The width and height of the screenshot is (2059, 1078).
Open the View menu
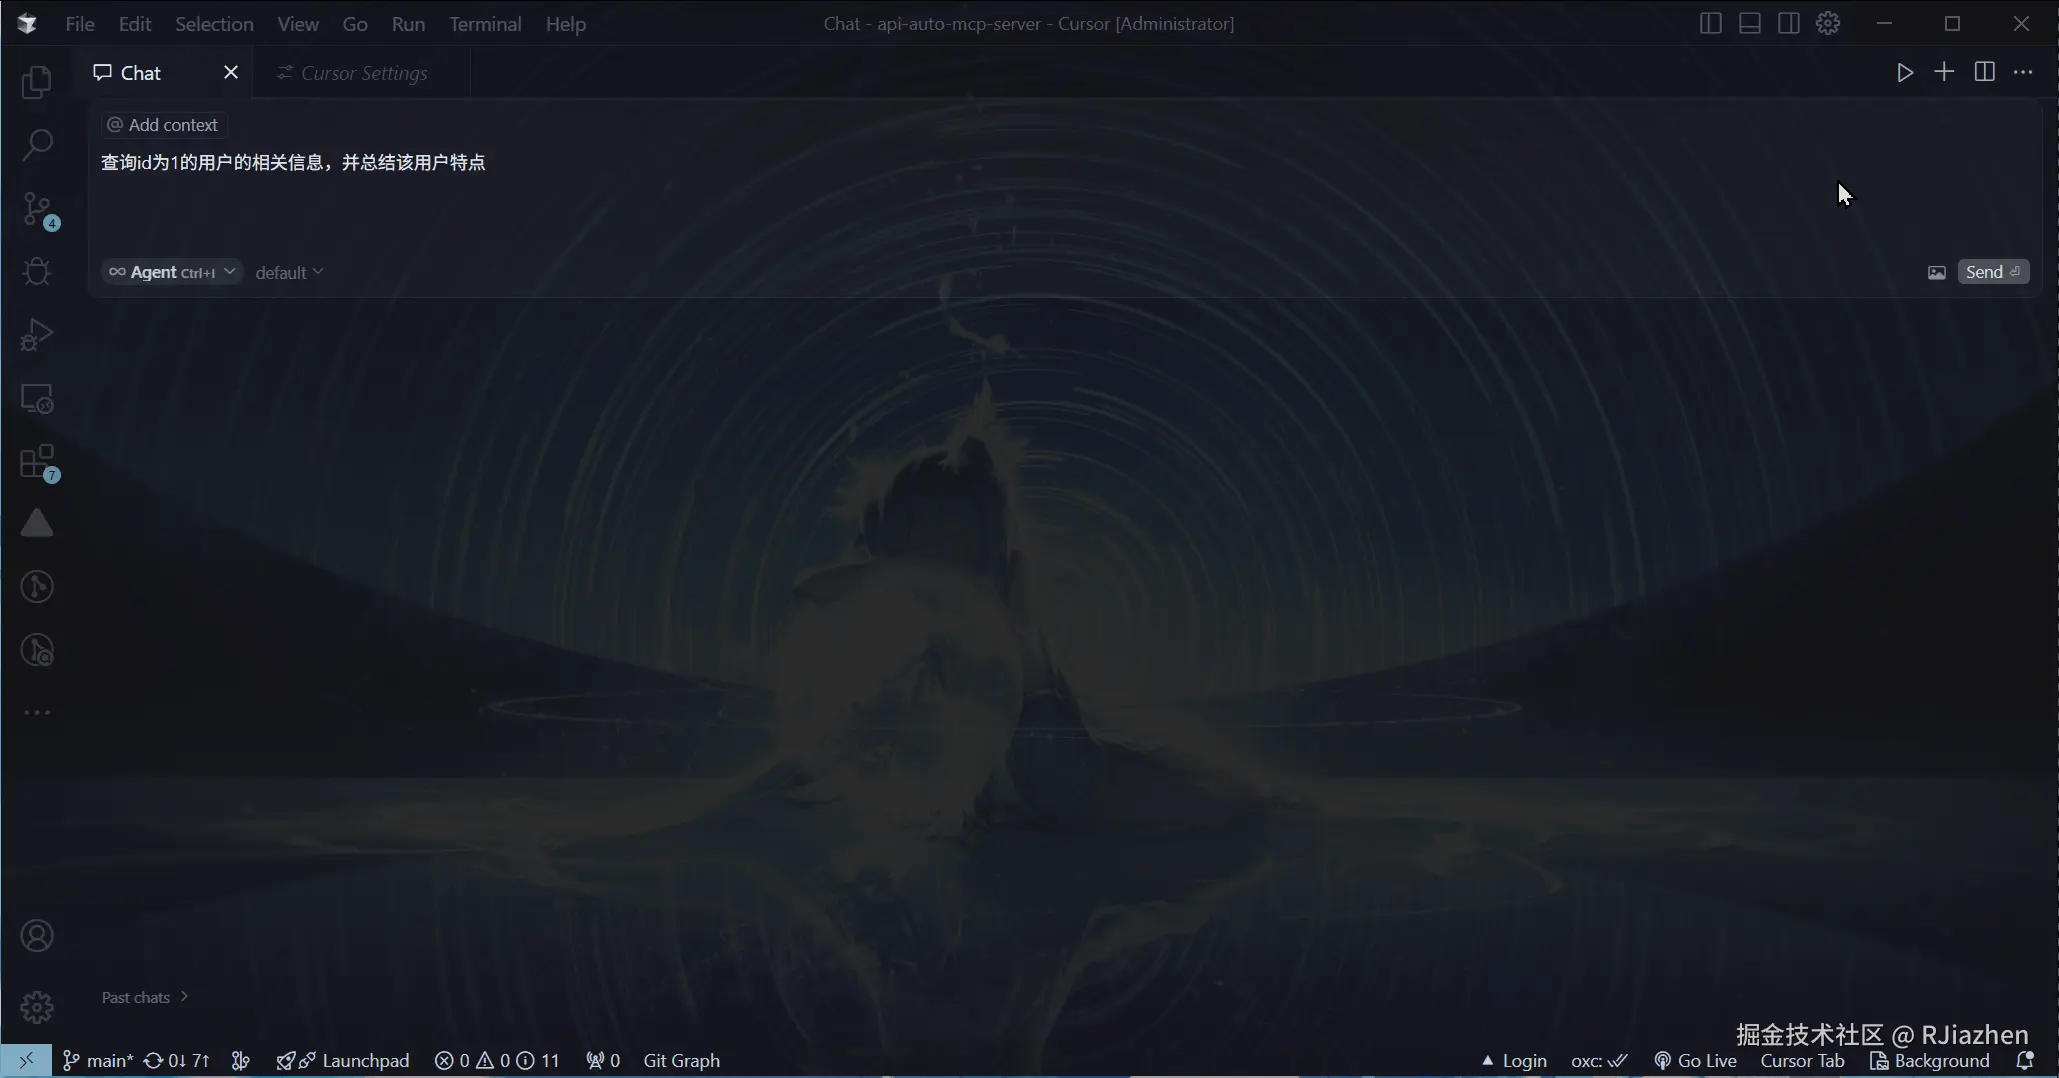pos(298,24)
